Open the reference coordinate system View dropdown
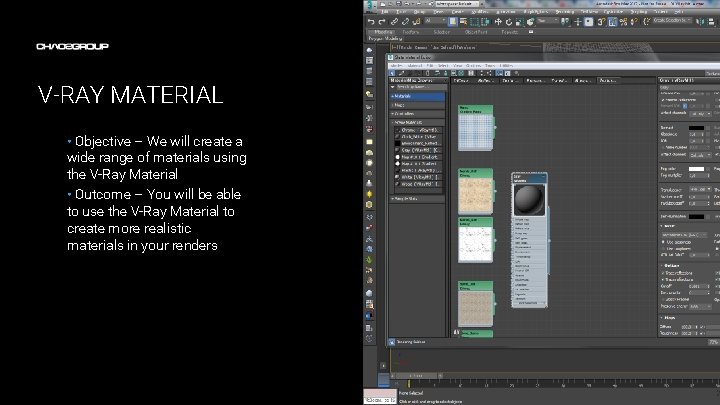This screenshot has height=405, width=720. [547, 21]
